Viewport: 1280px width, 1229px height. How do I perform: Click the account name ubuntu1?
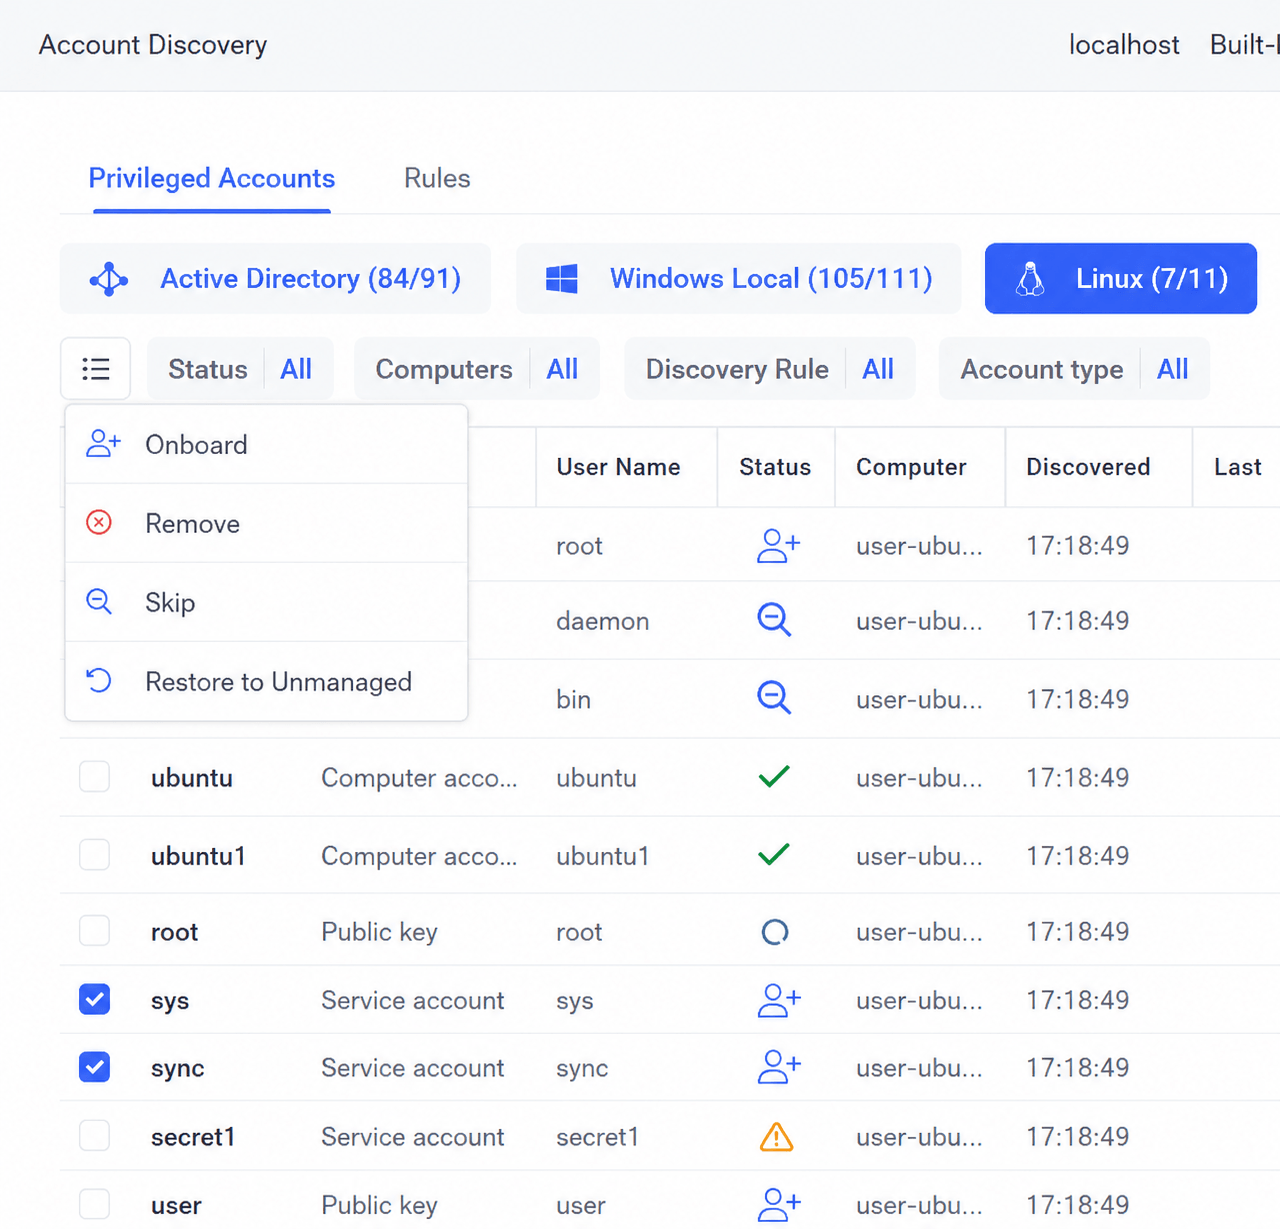point(198,856)
